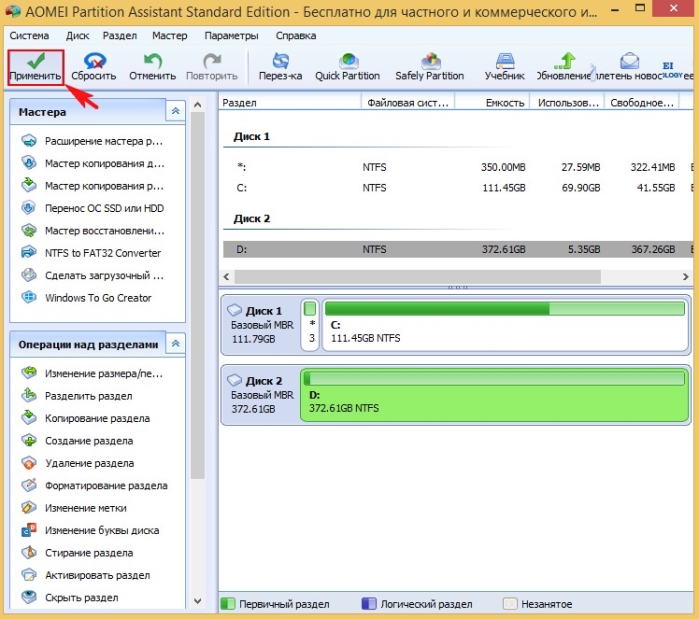Open the Справка menu
This screenshot has height=619, width=699.
point(296,36)
